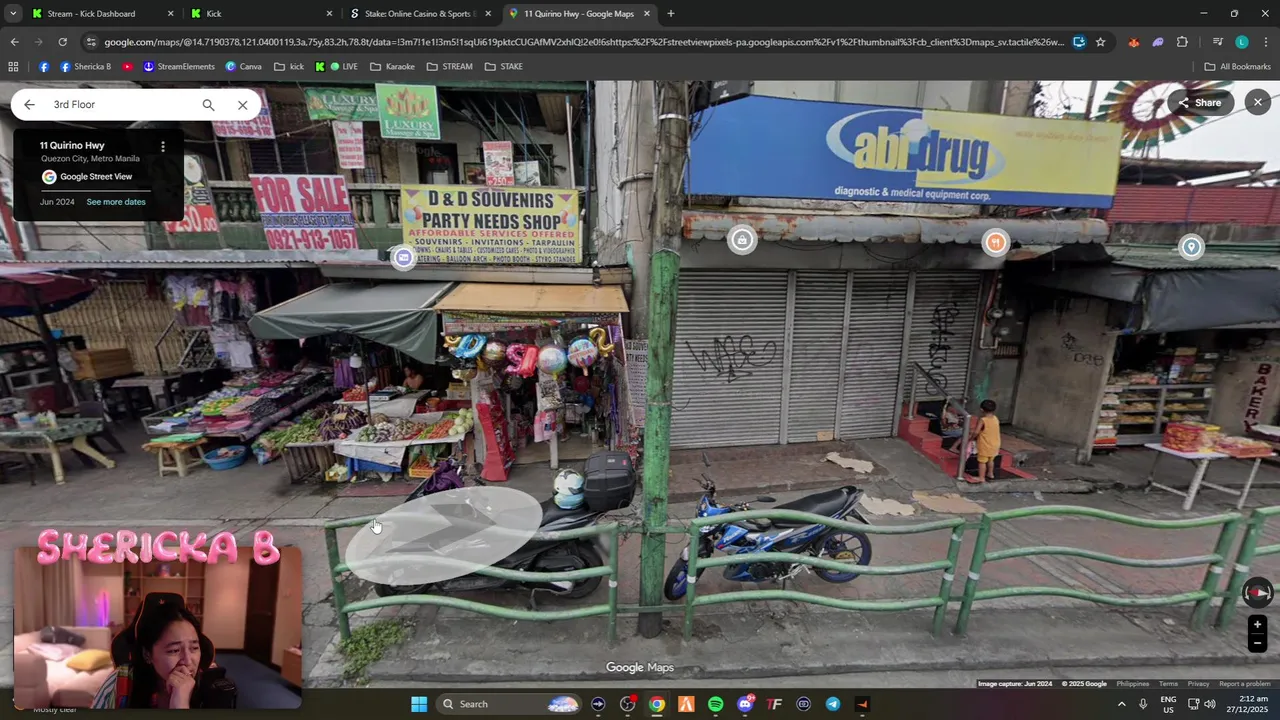
Task: Open the All Bookmarks folder
Action: tap(1237, 67)
